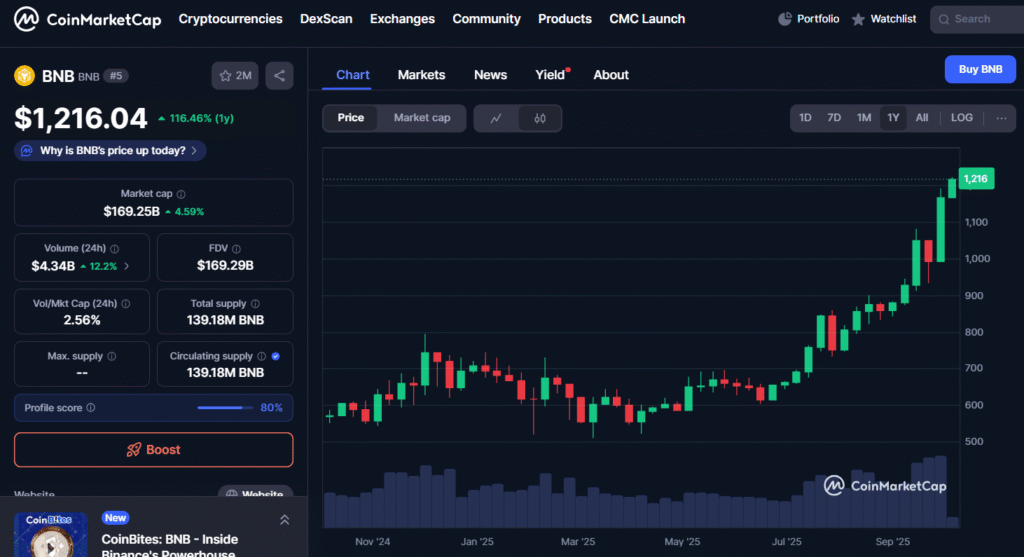Collapse the CoinBites panel arrow

[285, 520]
